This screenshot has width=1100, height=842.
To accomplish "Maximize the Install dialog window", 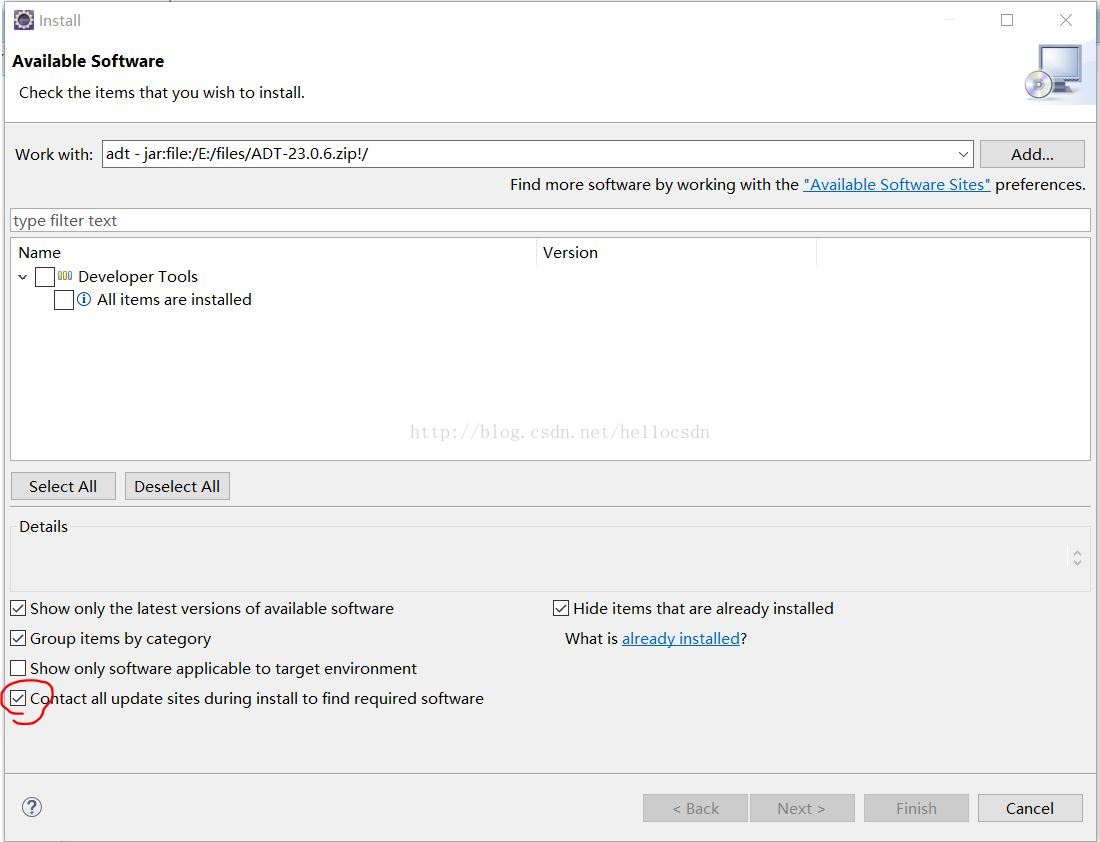I will pyautogui.click(x=1007, y=20).
